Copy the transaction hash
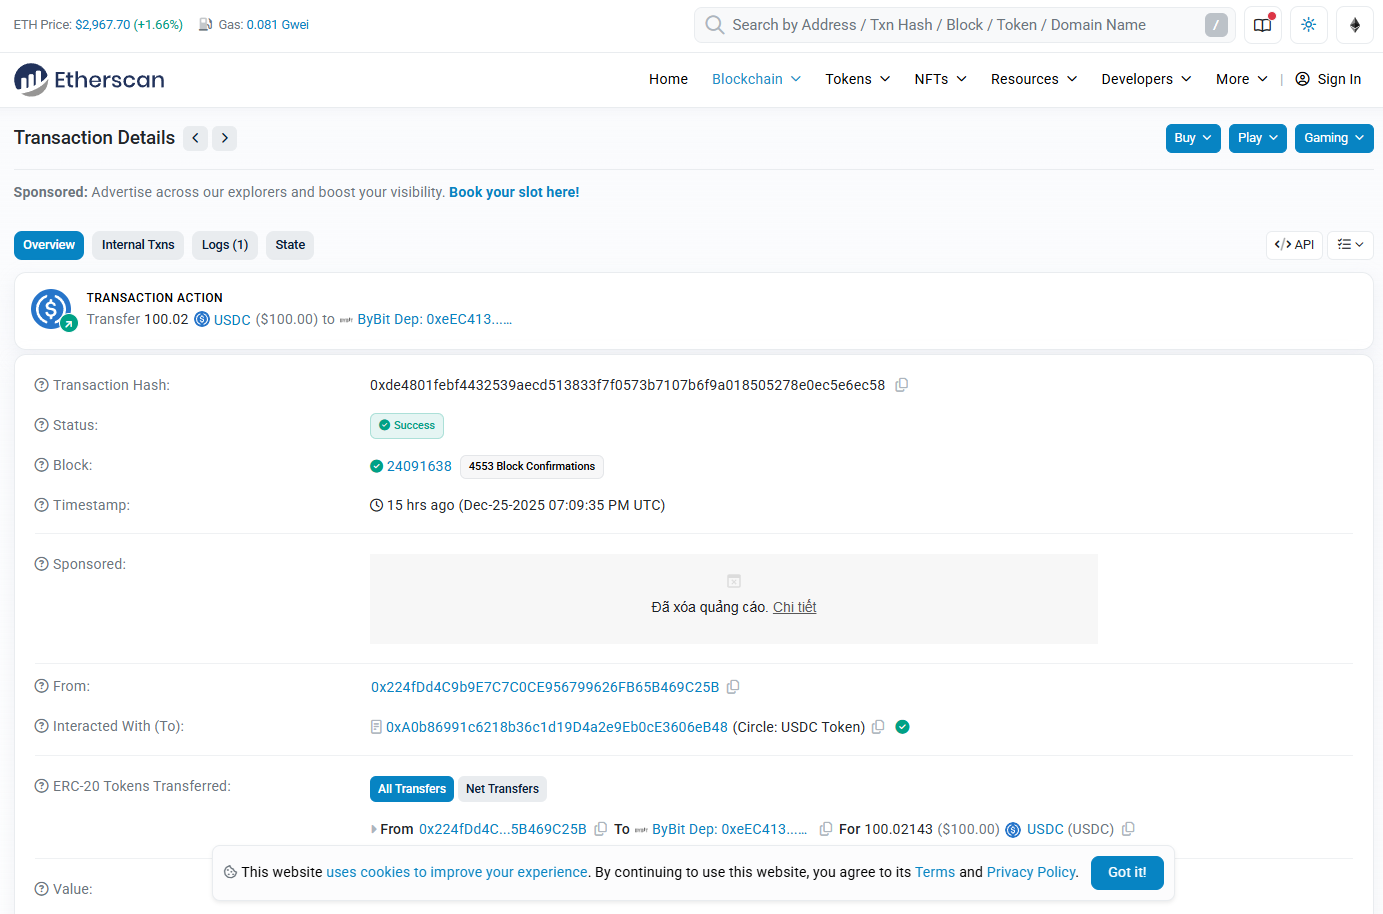 [x=901, y=385]
